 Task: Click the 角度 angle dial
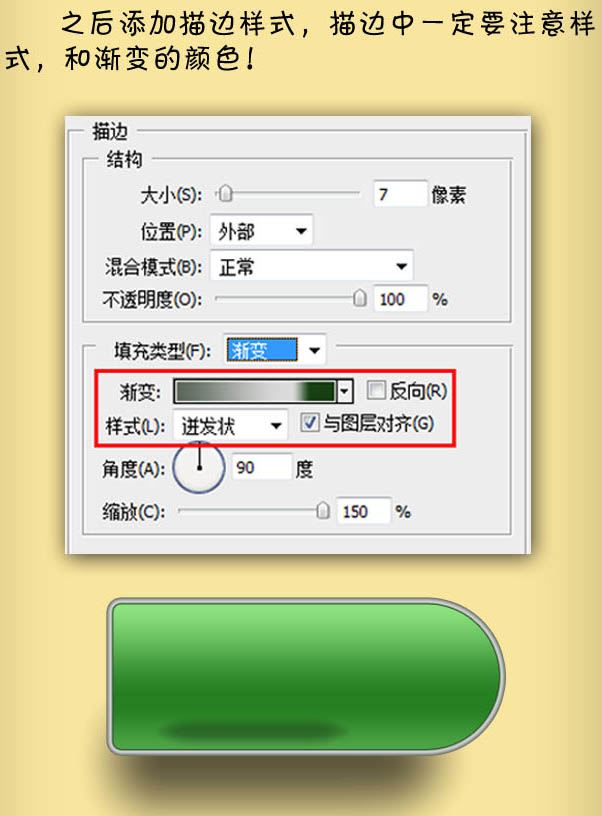point(199,467)
